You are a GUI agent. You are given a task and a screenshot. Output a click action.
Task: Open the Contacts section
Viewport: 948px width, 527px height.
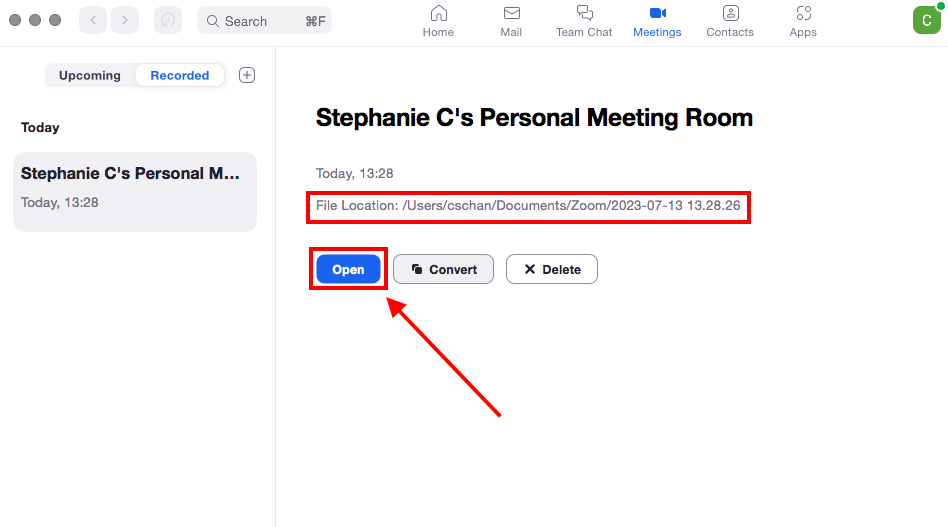coord(730,22)
